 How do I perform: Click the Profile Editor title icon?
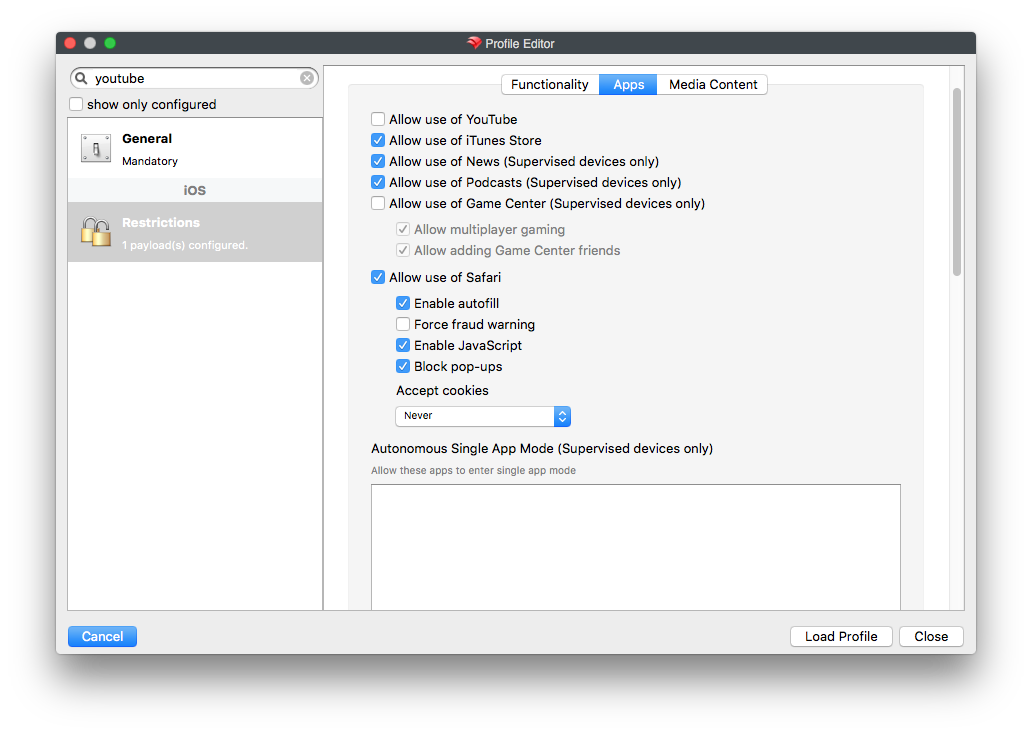474,43
